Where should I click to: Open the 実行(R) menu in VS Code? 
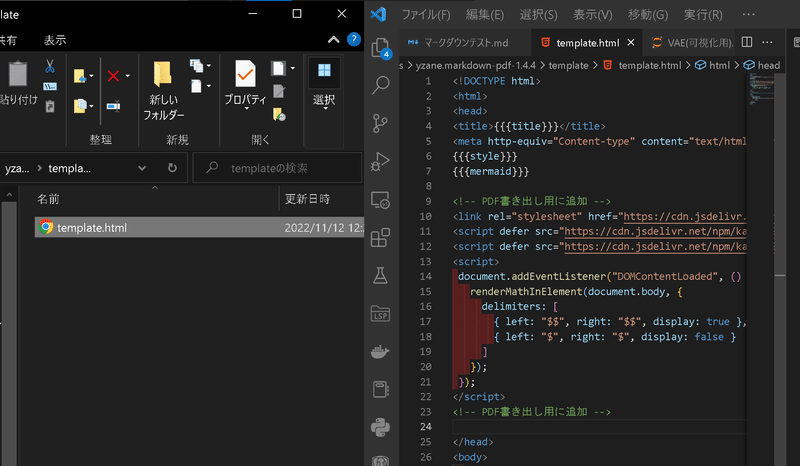click(703, 15)
